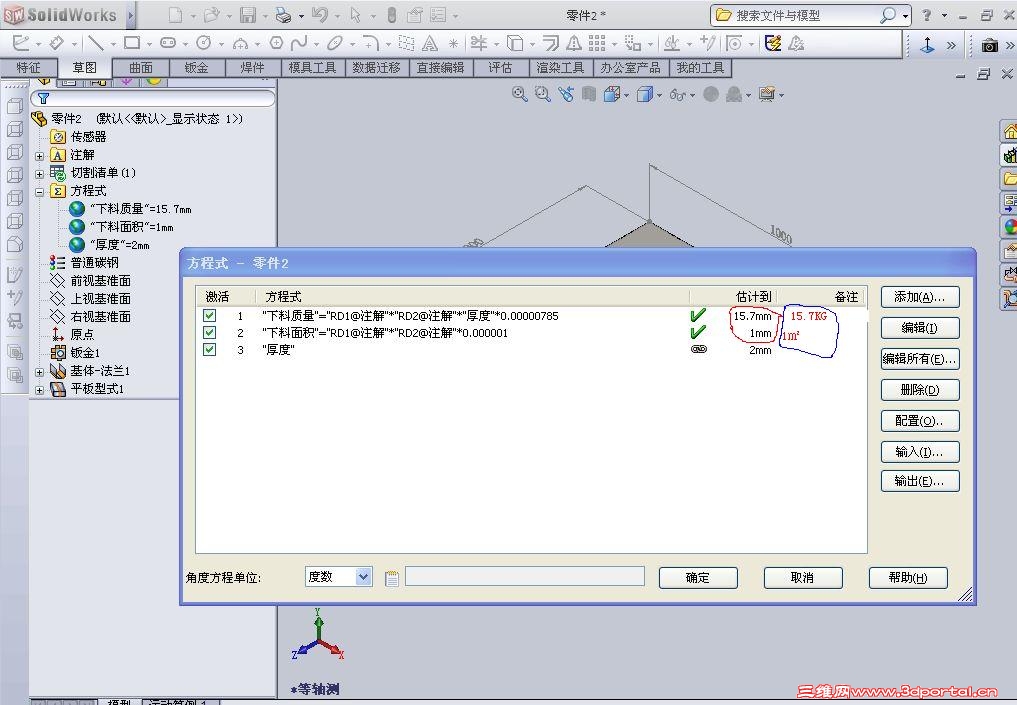Open the angle equation units dropdown
Viewport: 1017px width, 705px height.
click(364, 577)
